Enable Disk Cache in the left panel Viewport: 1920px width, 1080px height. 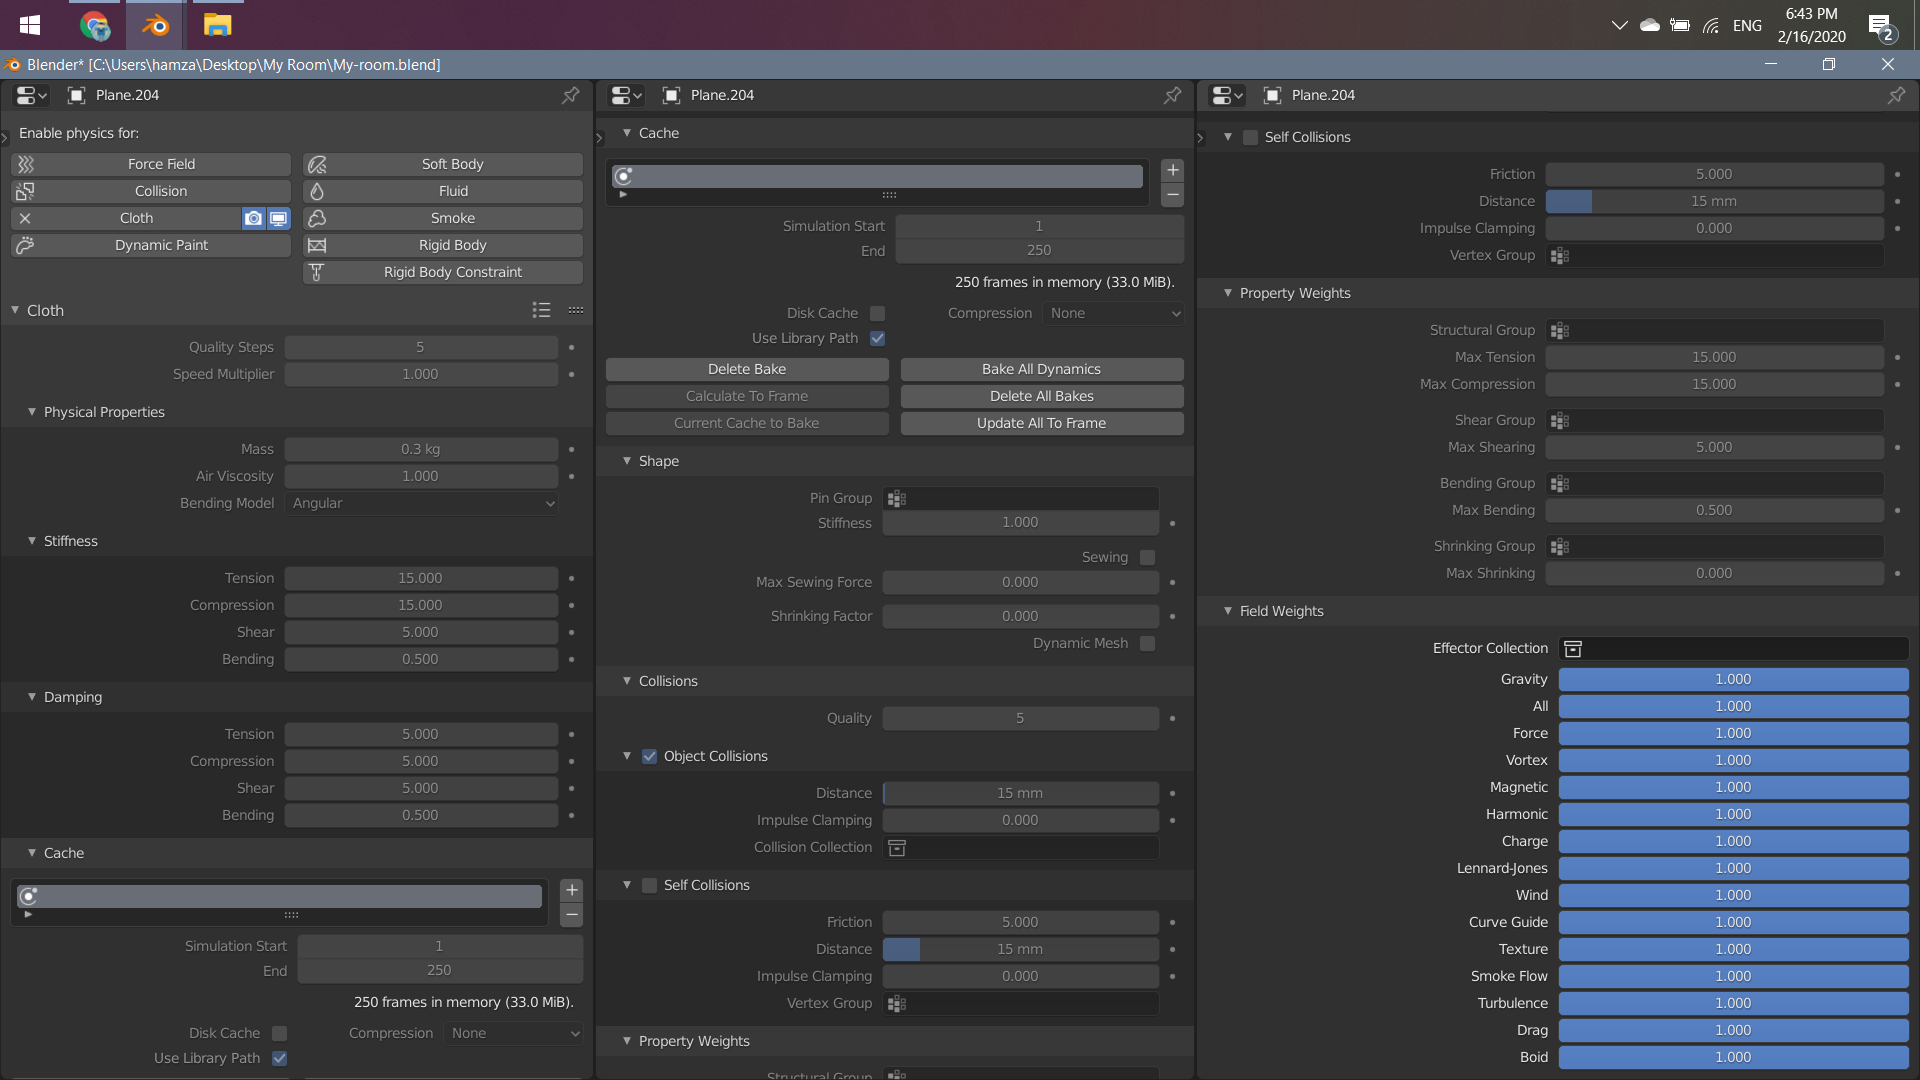point(279,1033)
